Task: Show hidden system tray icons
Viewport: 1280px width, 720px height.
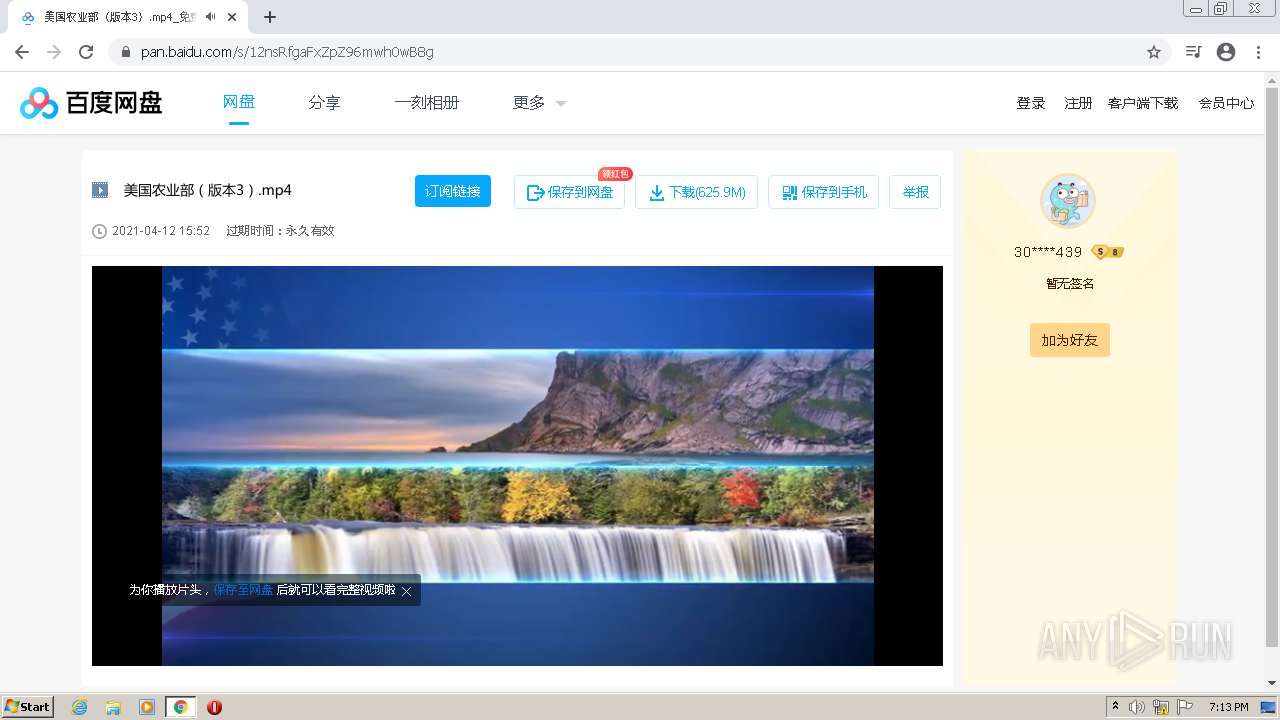Action: [x=1115, y=706]
